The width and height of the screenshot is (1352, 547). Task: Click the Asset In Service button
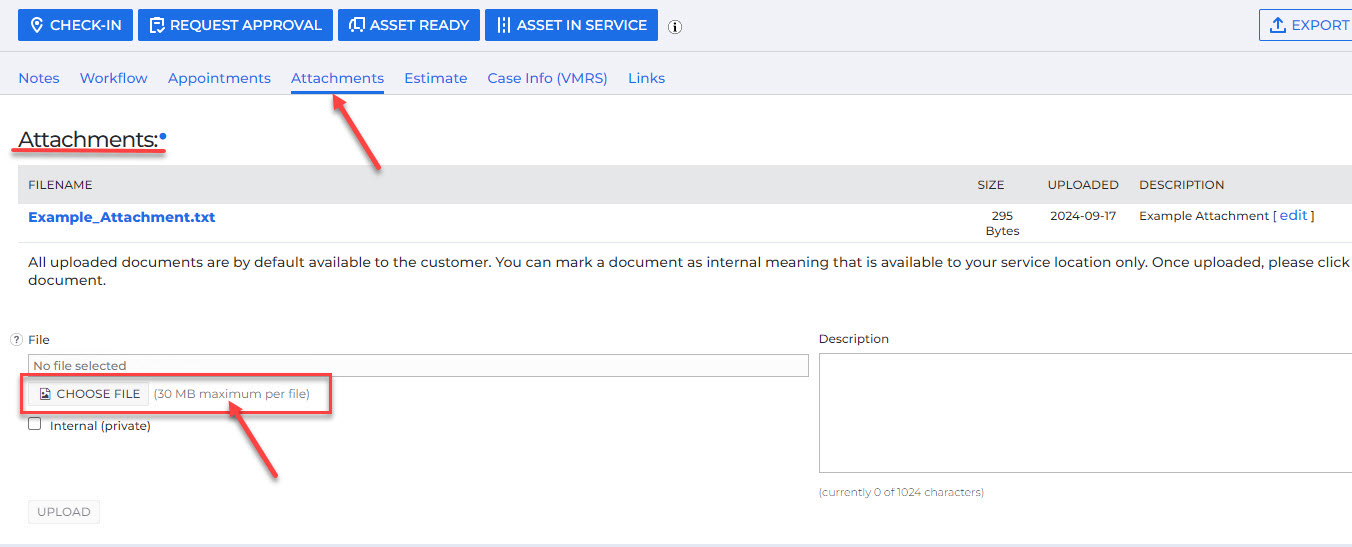pos(571,25)
